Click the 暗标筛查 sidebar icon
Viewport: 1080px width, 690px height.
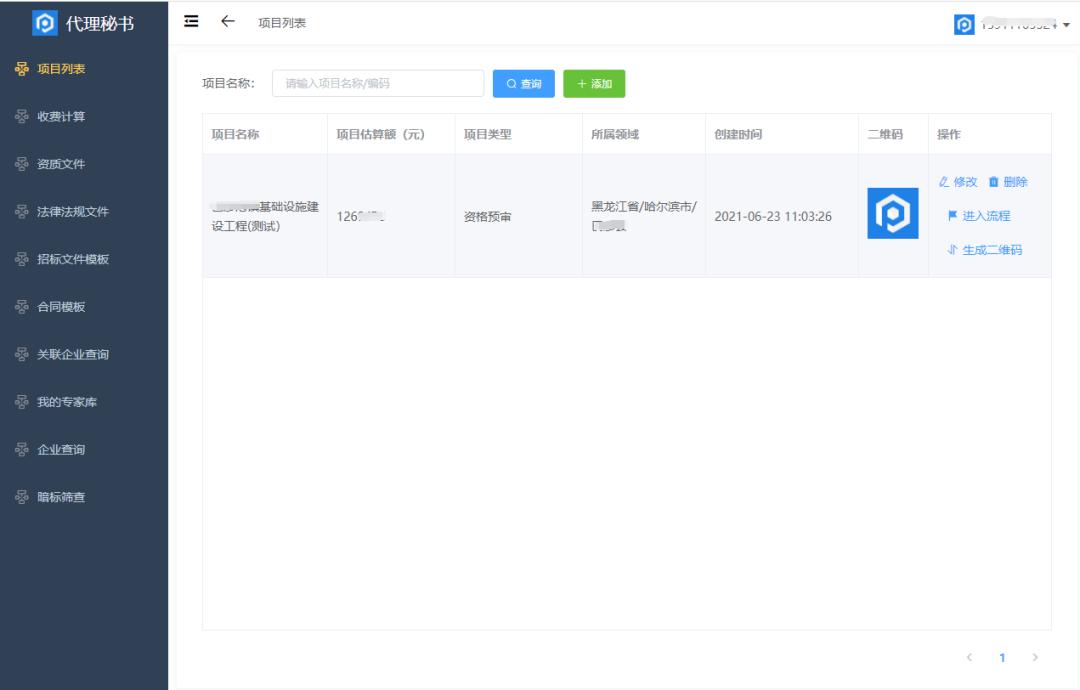pyautogui.click(x=25, y=496)
